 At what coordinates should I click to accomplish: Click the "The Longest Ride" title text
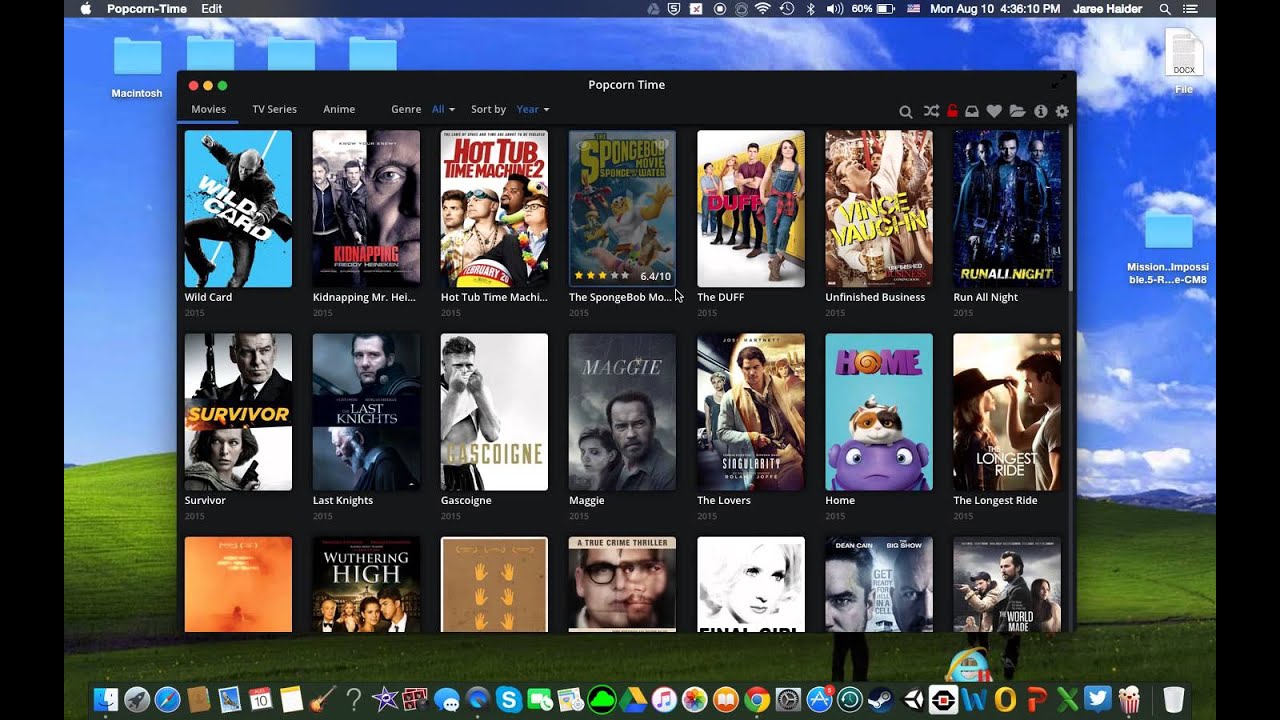[x=995, y=500]
